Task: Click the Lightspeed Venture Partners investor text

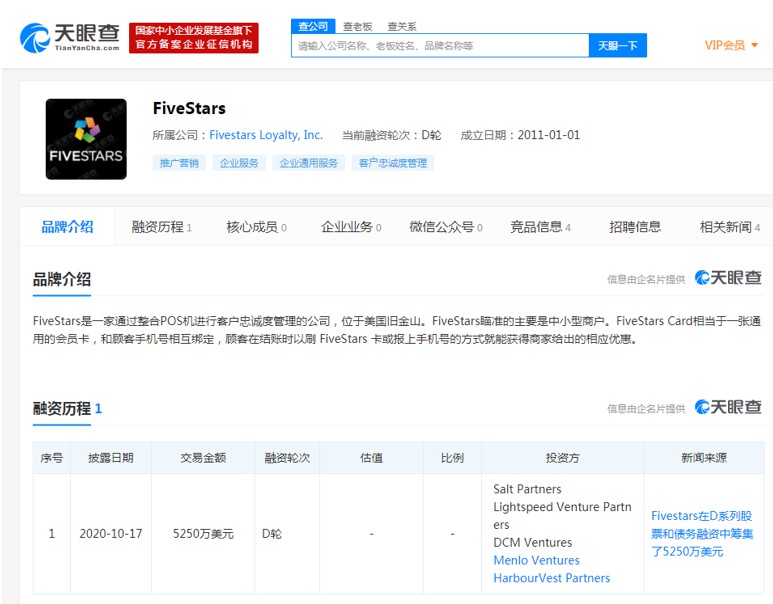Action: [x=562, y=516]
